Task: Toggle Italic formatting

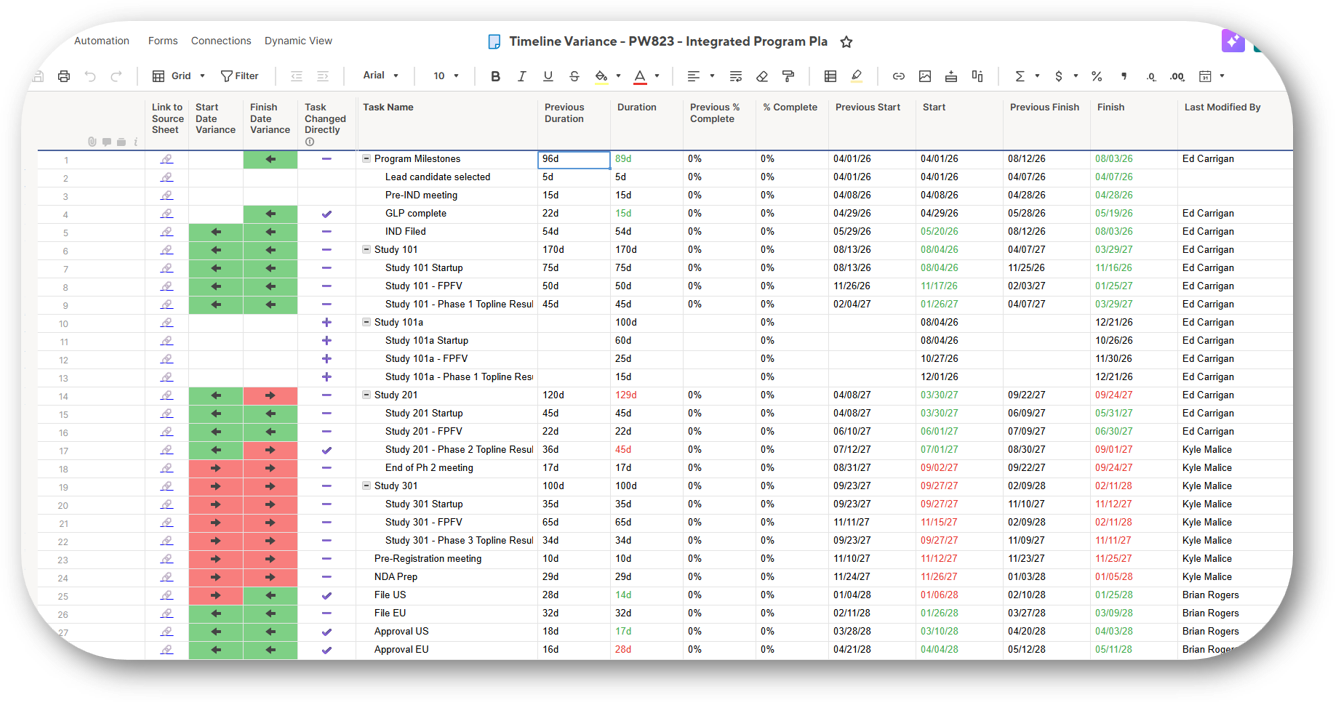Action: pyautogui.click(x=521, y=76)
